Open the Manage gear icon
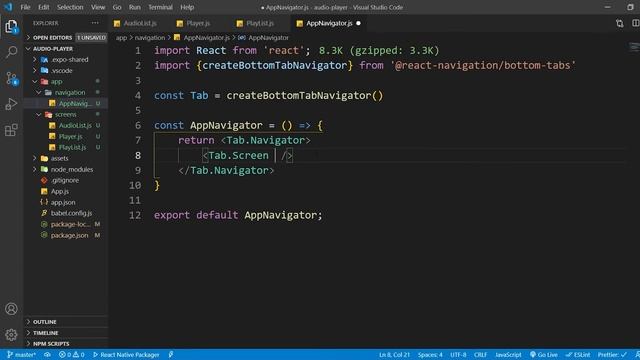The image size is (640, 360). coord(11,335)
